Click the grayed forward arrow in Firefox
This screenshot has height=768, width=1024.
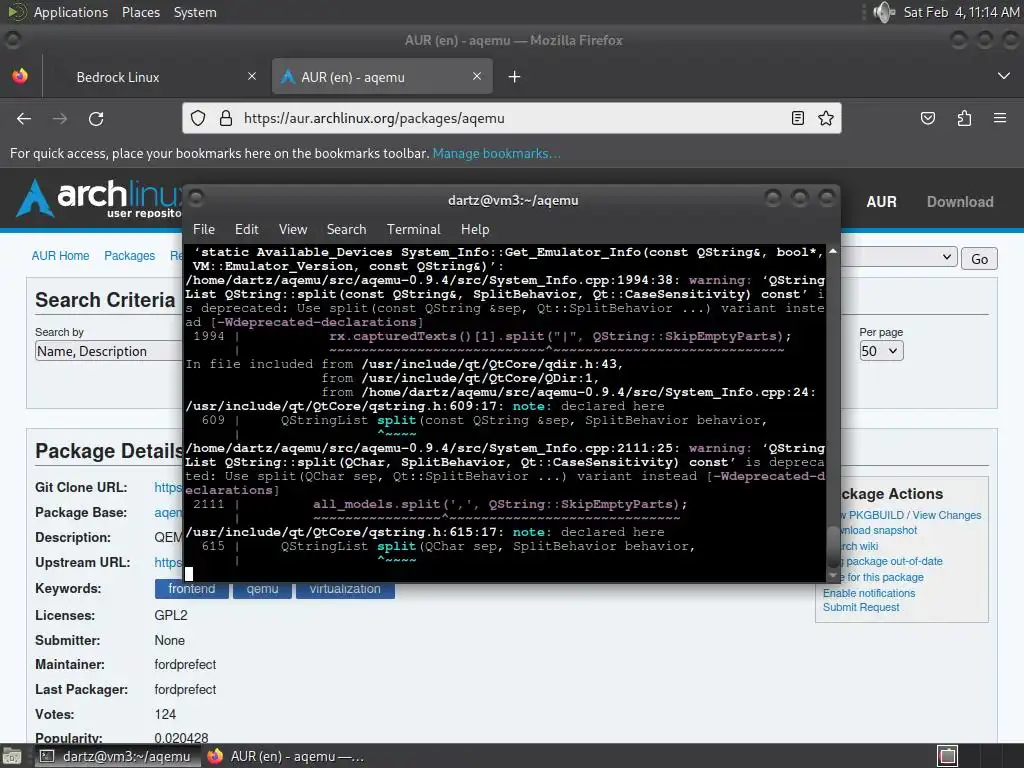[x=60, y=119]
